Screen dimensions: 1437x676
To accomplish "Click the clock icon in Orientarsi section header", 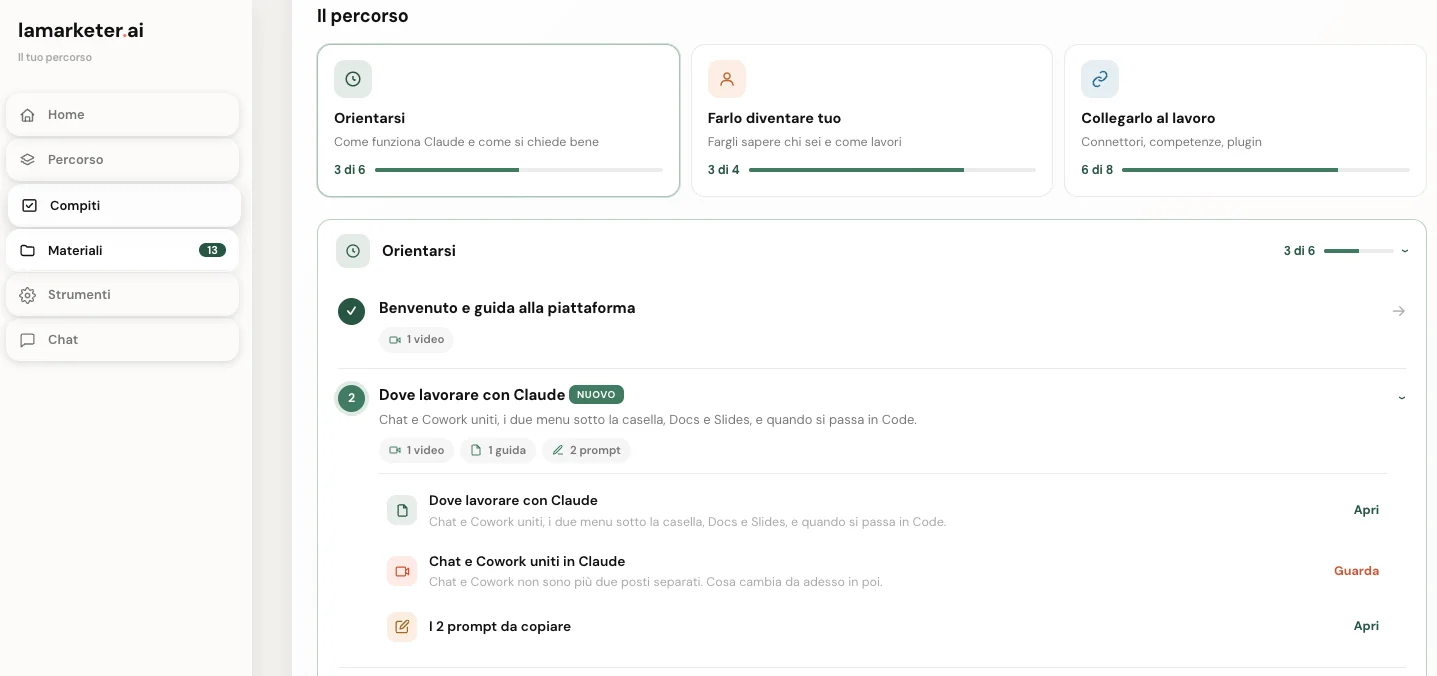I will coord(353,251).
